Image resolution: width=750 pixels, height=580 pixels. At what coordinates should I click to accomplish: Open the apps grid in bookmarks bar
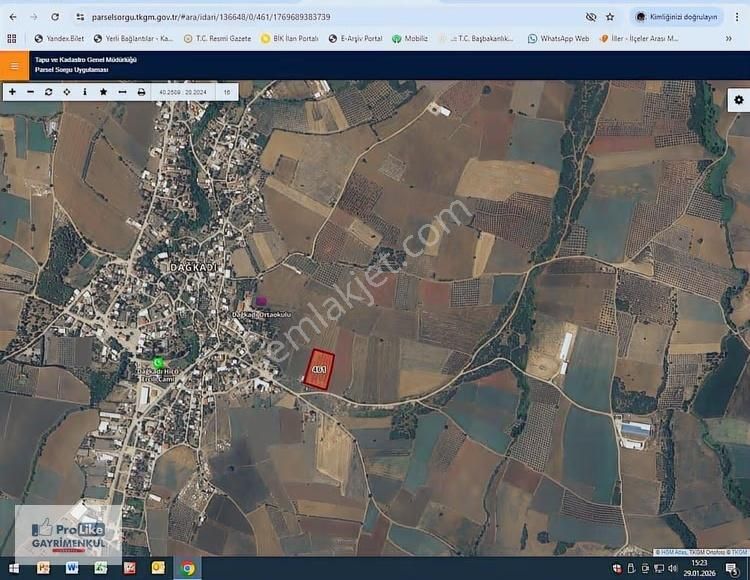tap(12, 39)
